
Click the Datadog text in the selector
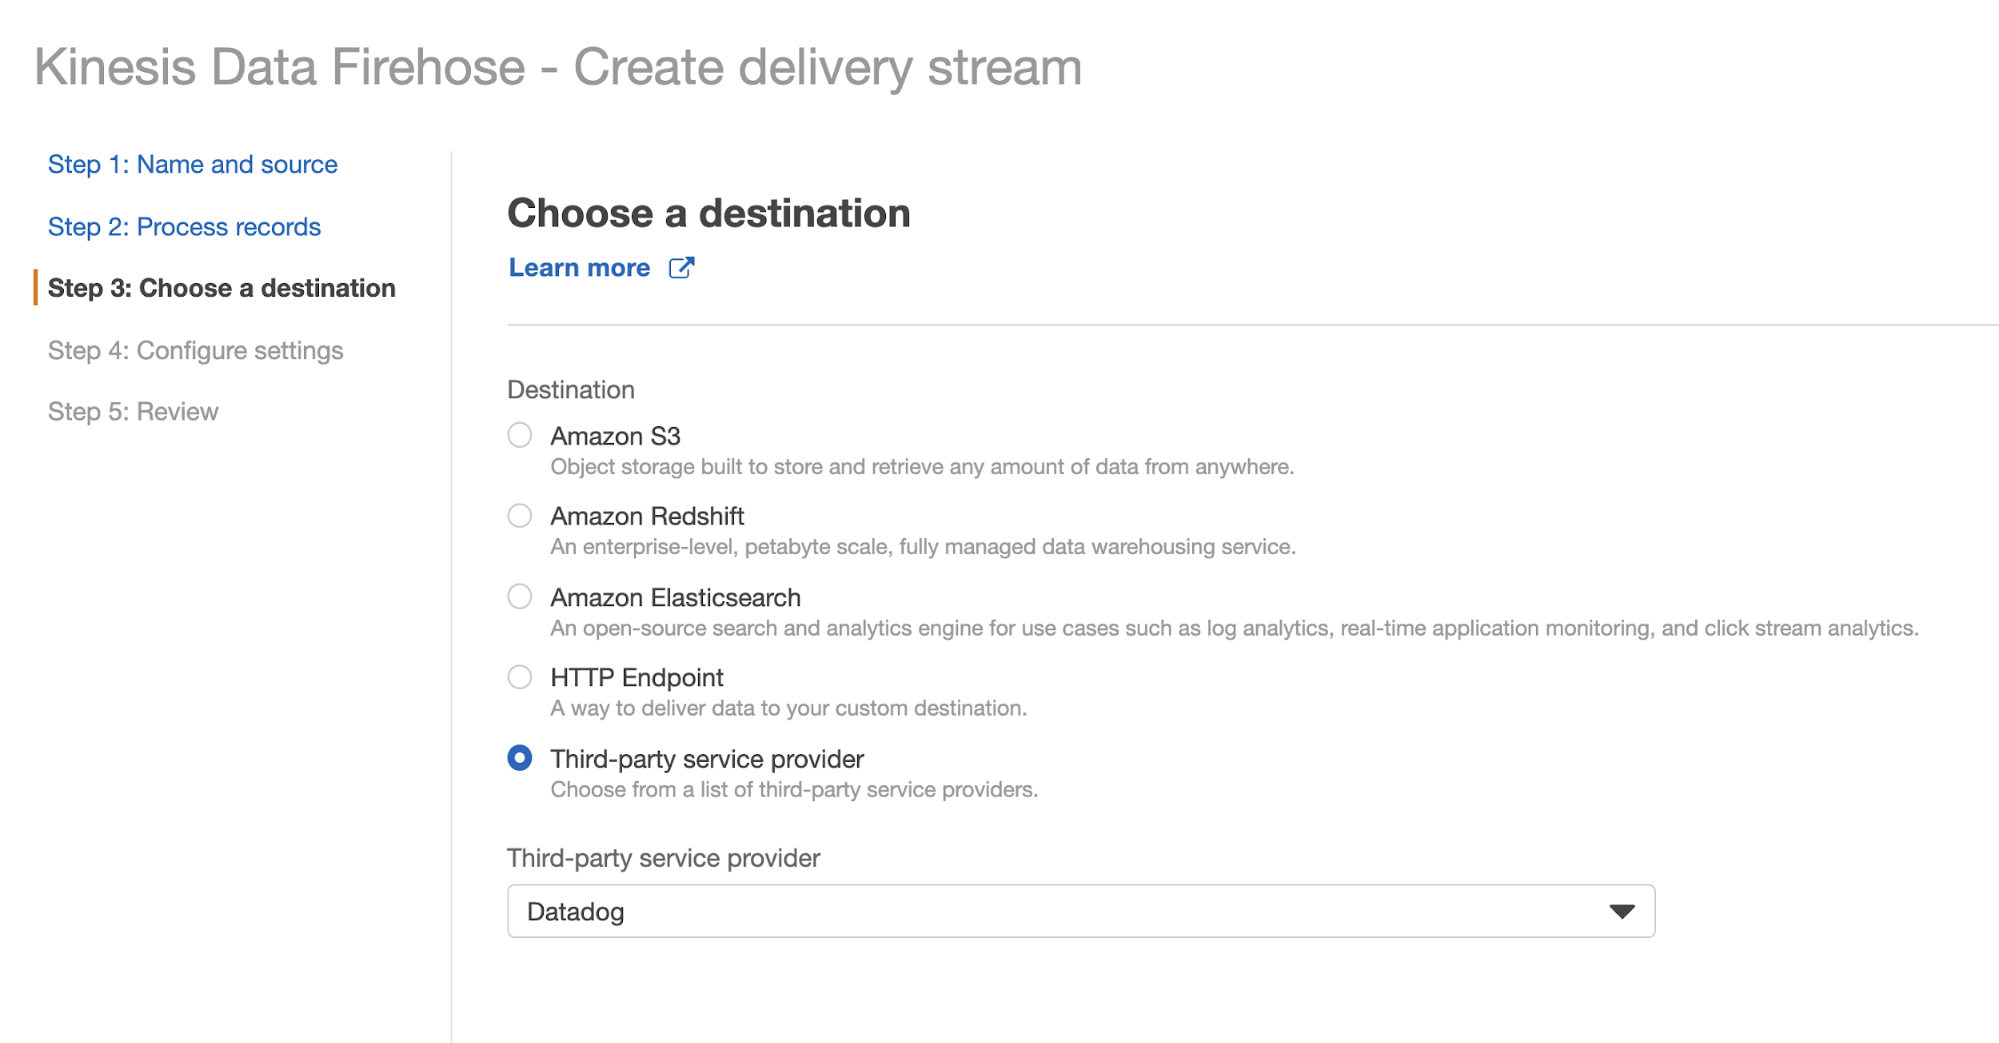tap(575, 911)
